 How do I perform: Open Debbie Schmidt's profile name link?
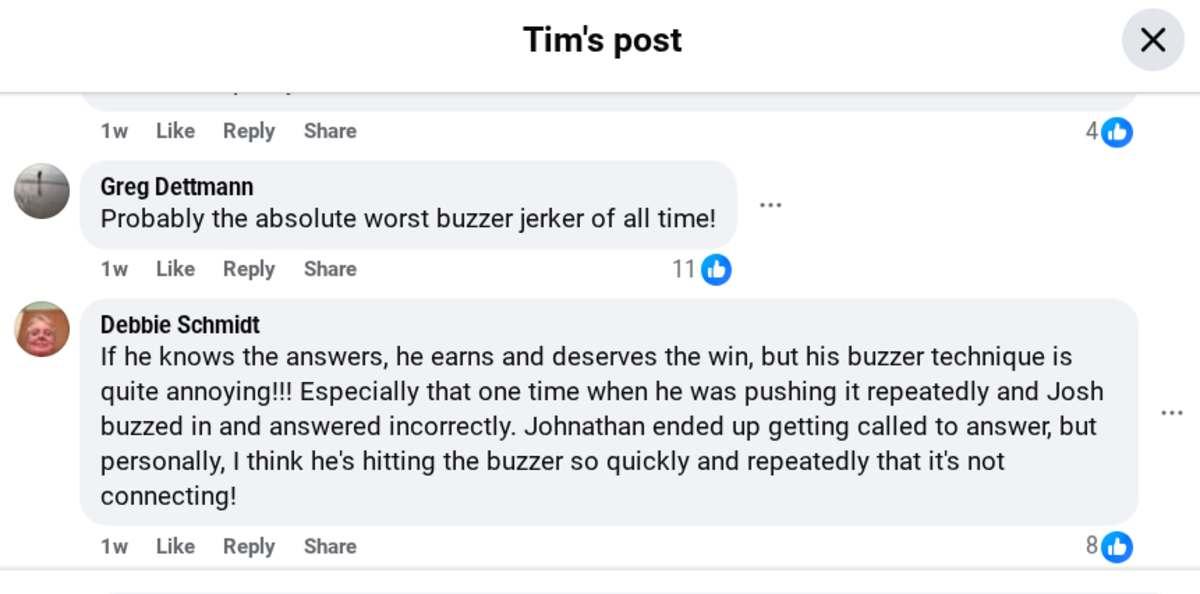180,325
